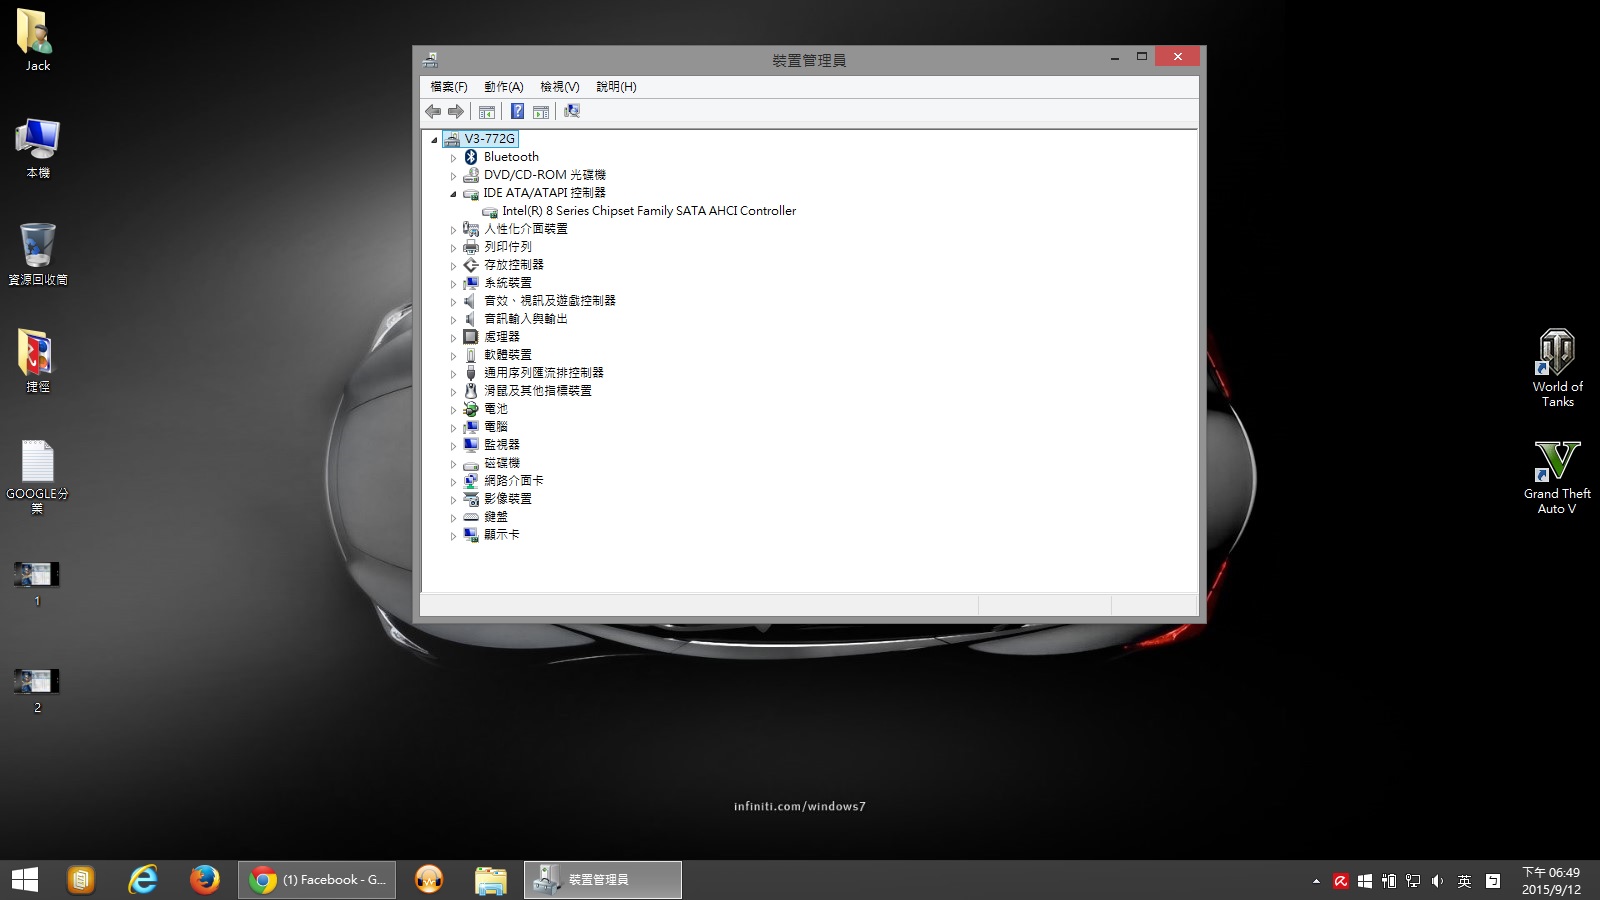Screen dimensions: 1600x900
Task: Open the Avira tray icon
Action: click(x=1341, y=881)
